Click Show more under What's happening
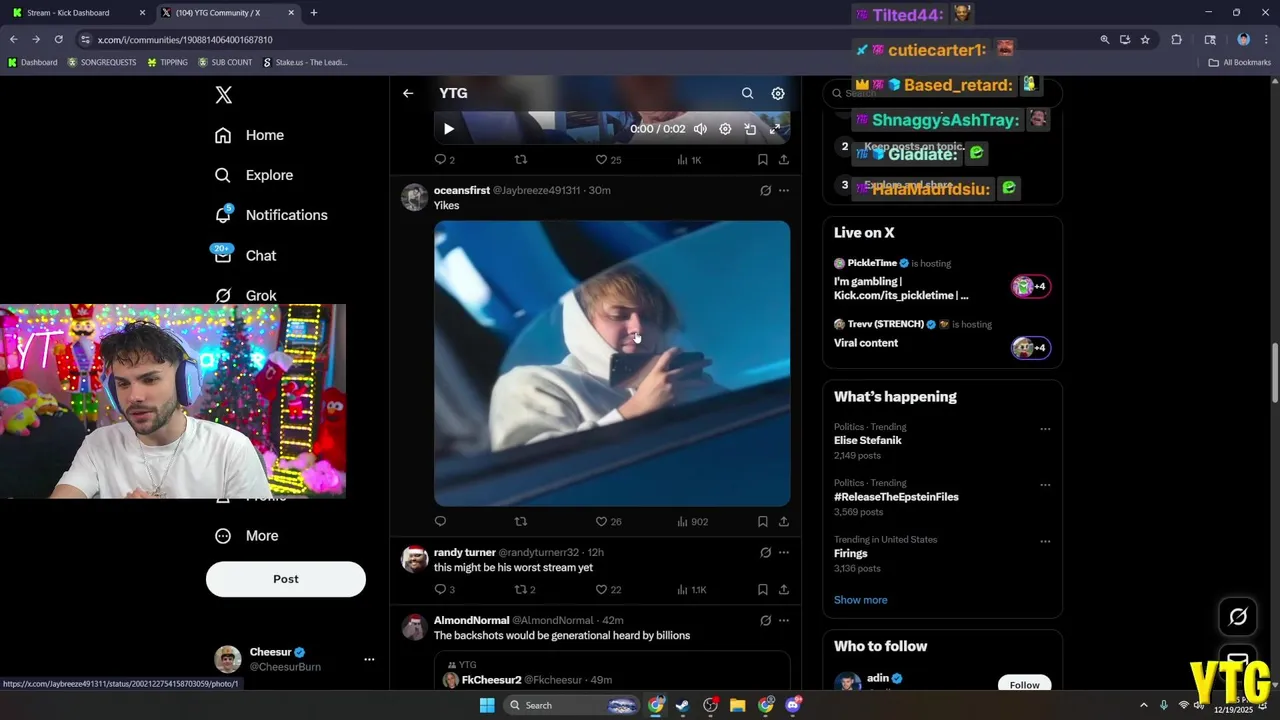The image size is (1280, 720). (861, 600)
